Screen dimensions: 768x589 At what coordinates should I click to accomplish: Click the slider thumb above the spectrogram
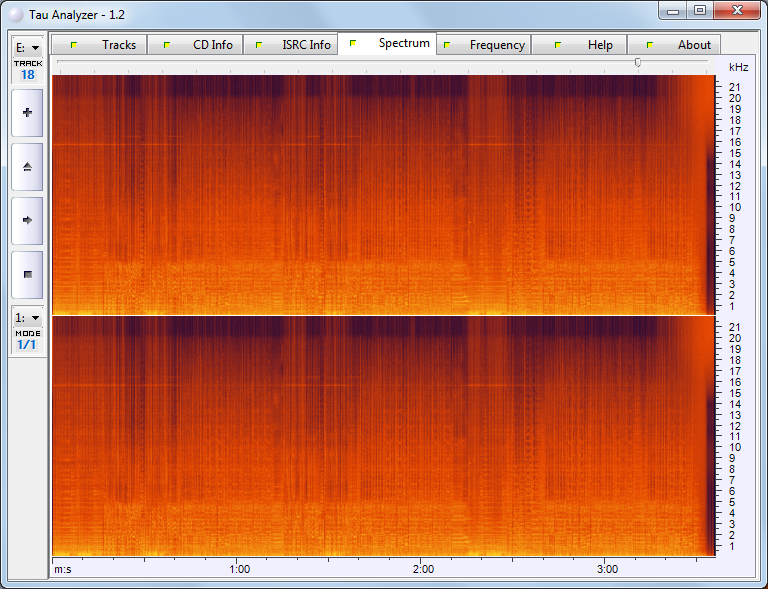pos(638,62)
